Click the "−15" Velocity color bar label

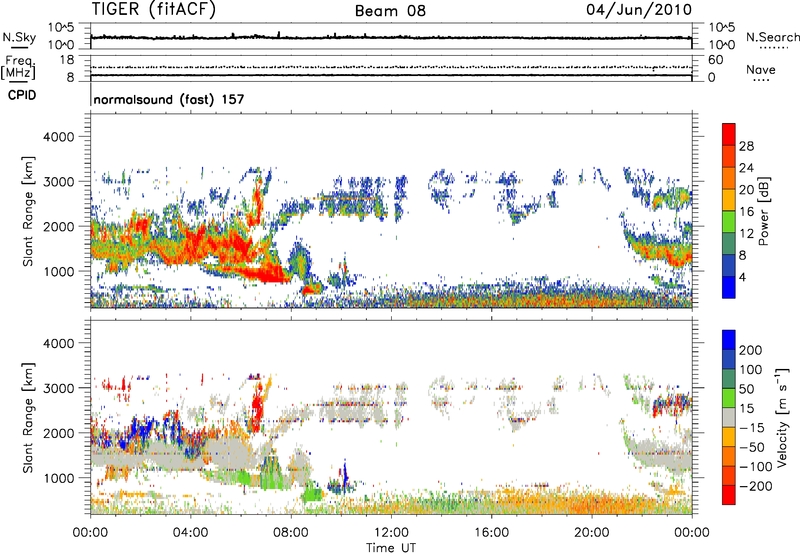click(x=752, y=428)
